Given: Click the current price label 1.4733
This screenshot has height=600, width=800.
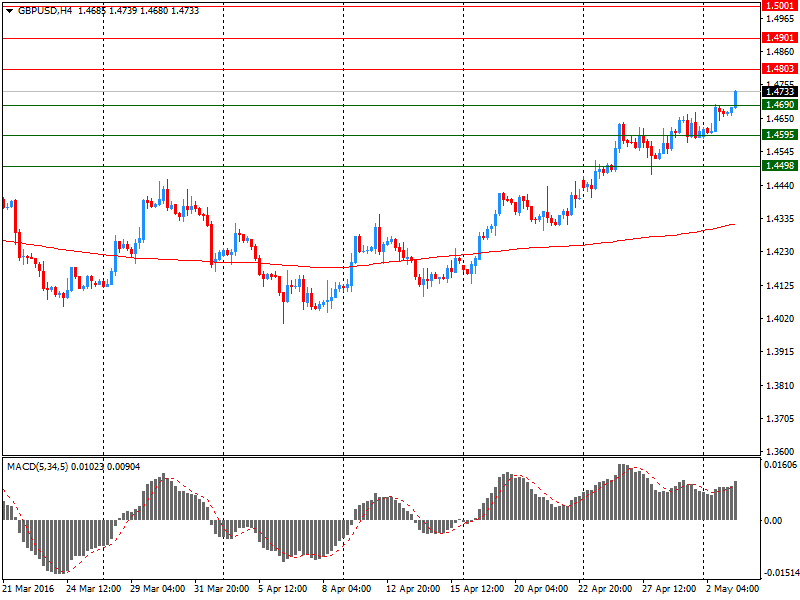Looking at the screenshot, I should (780, 91).
